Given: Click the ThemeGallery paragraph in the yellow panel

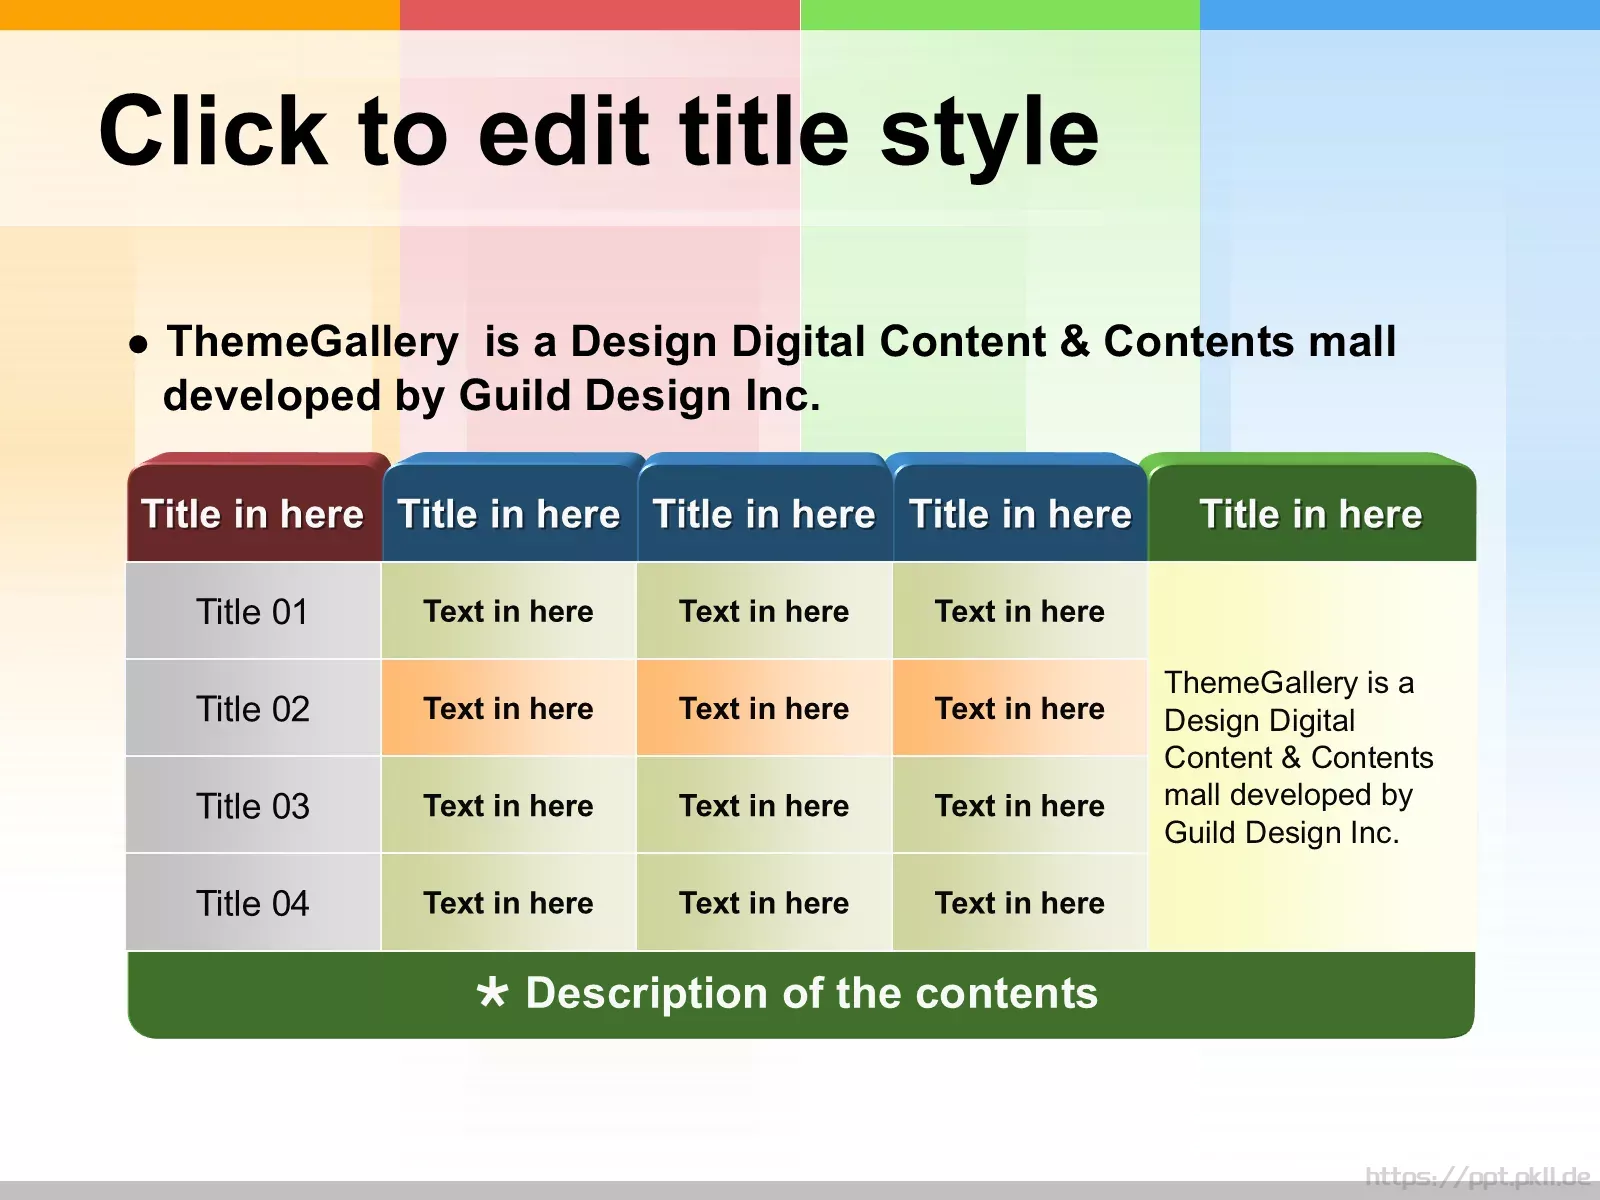Looking at the screenshot, I should pyautogui.click(x=1298, y=757).
